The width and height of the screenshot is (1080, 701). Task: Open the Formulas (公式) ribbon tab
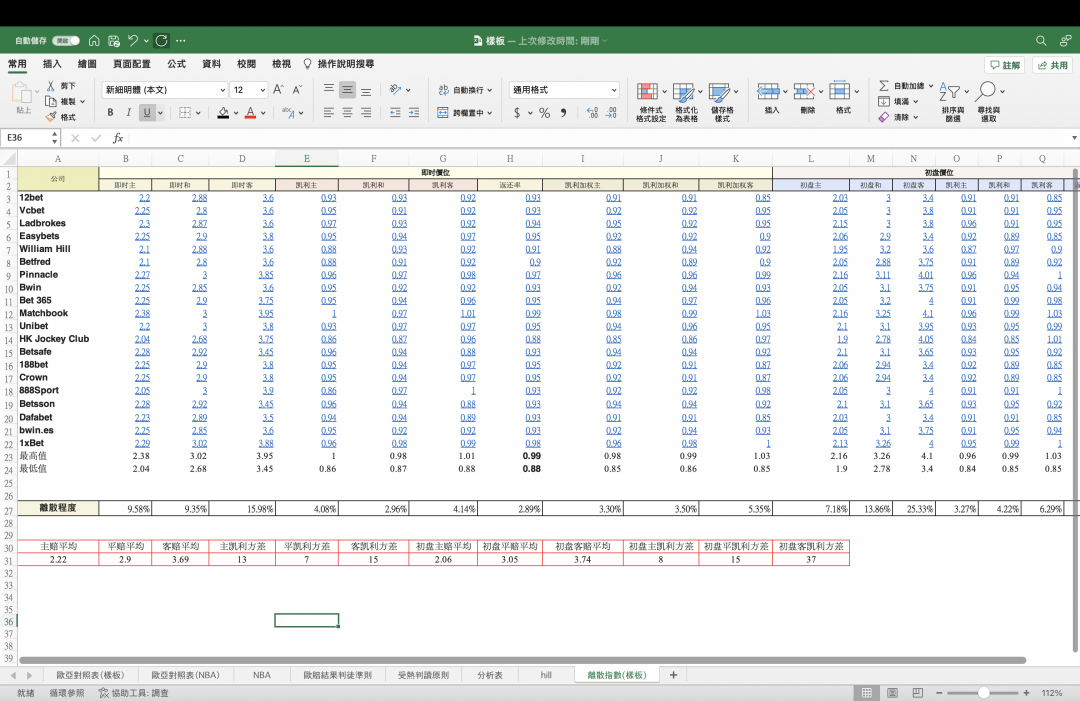(x=176, y=64)
